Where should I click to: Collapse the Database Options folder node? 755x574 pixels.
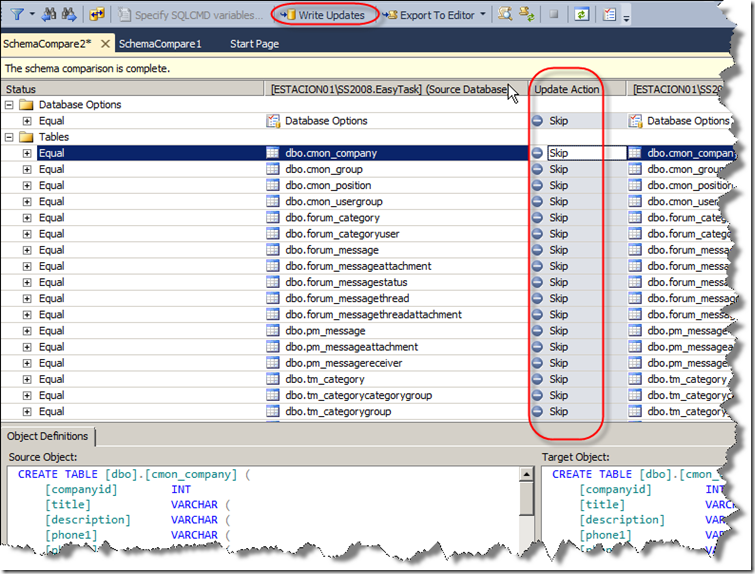[9, 104]
